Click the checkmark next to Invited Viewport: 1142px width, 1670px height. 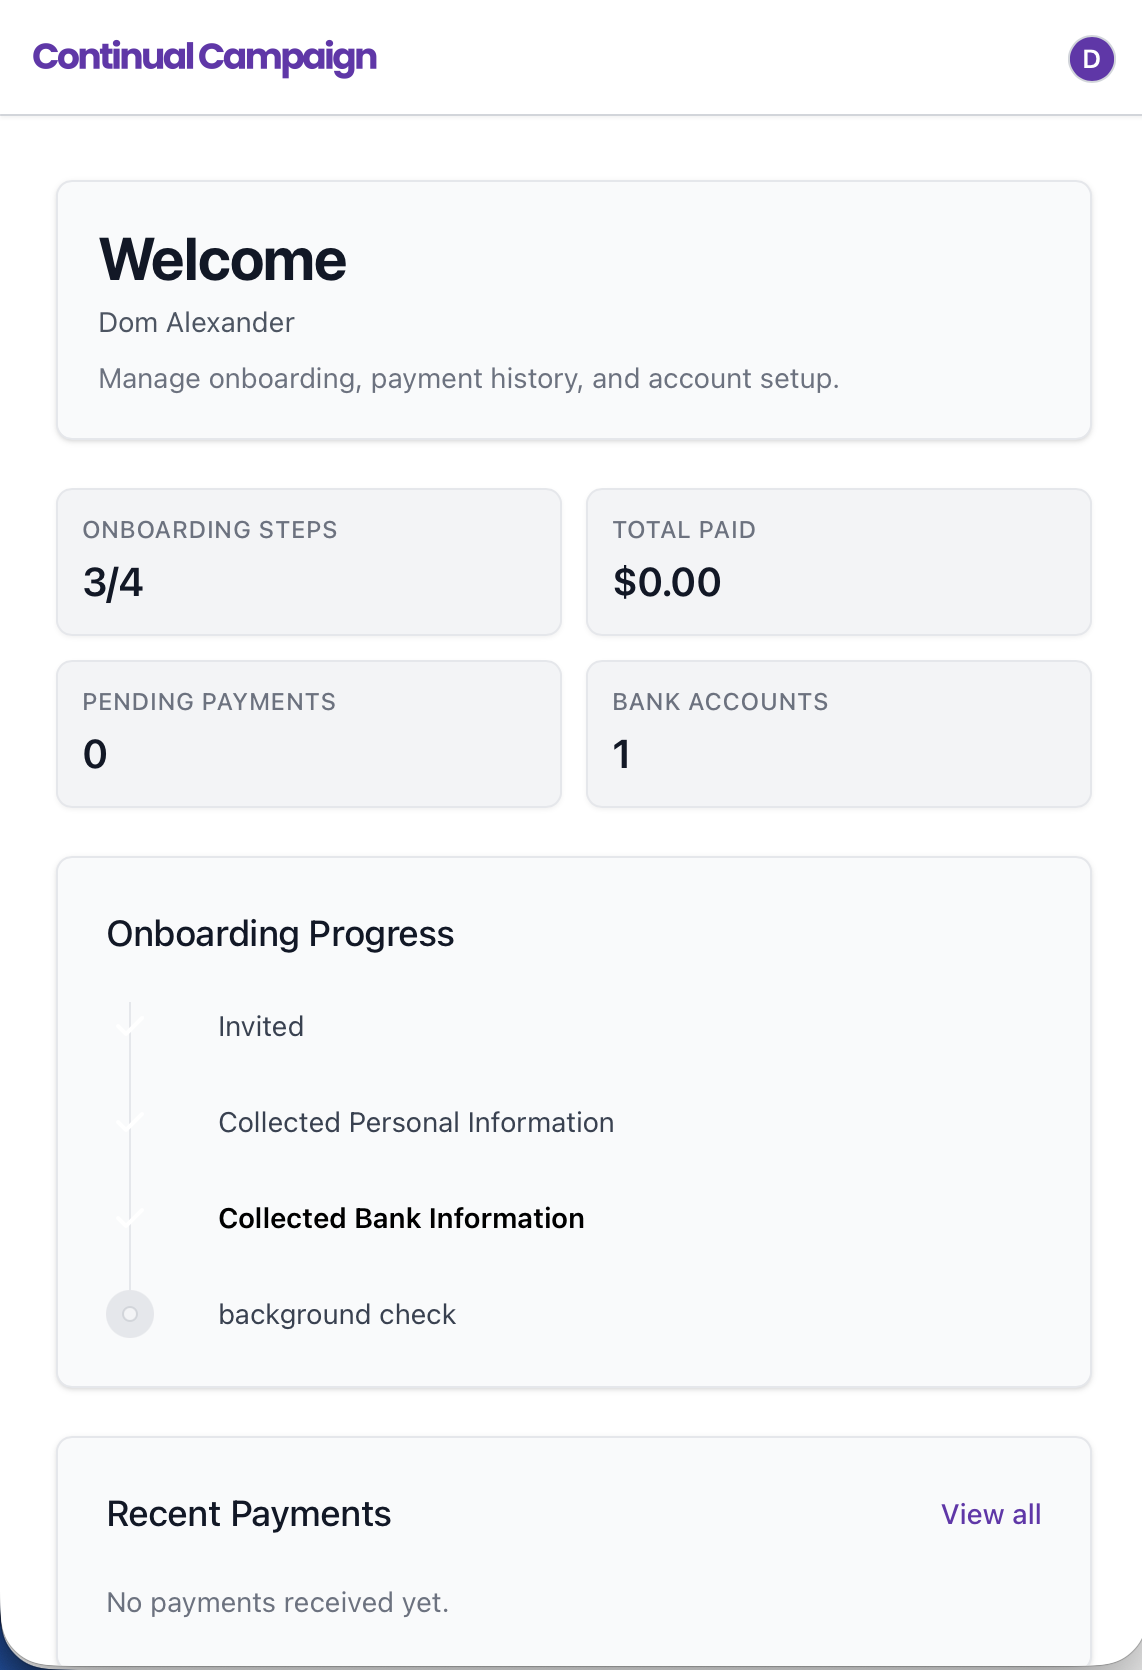(x=129, y=1026)
